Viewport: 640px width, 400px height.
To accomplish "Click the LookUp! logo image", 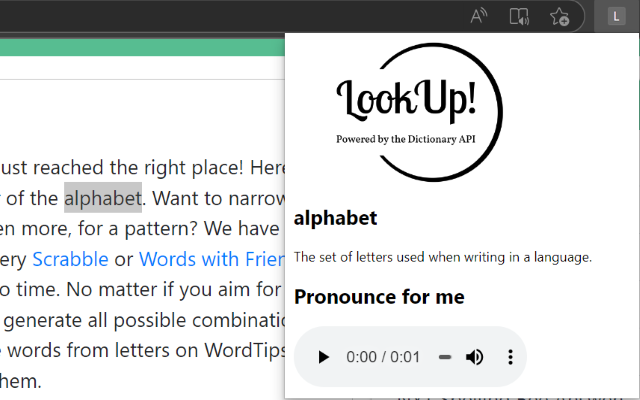I will 420,112.
